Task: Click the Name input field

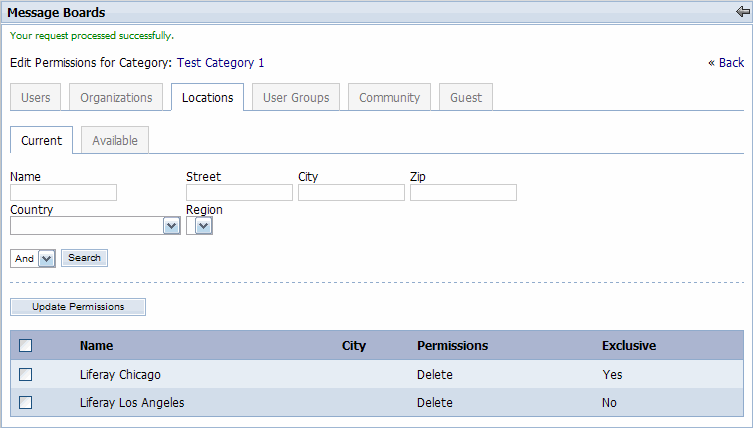Action: [64, 193]
